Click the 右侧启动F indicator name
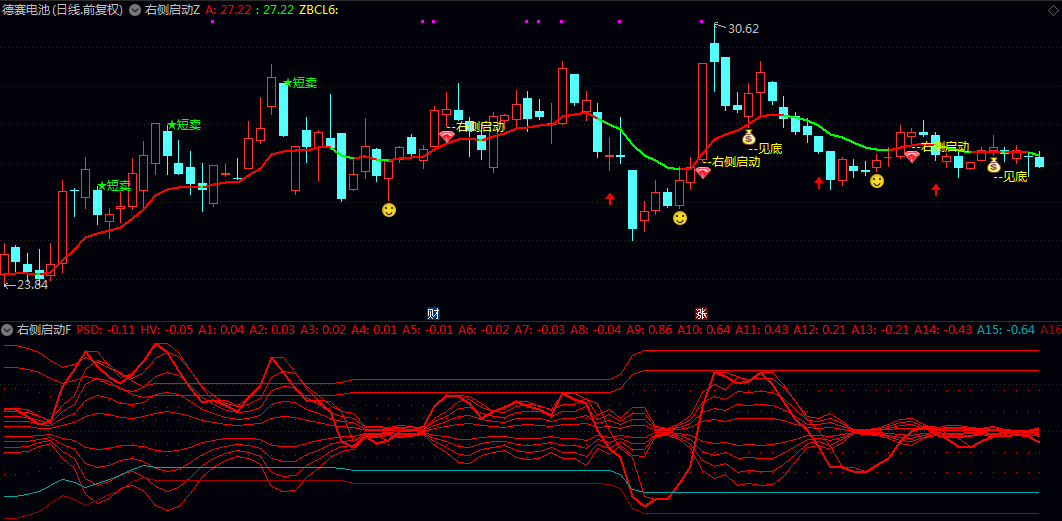 point(44,331)
